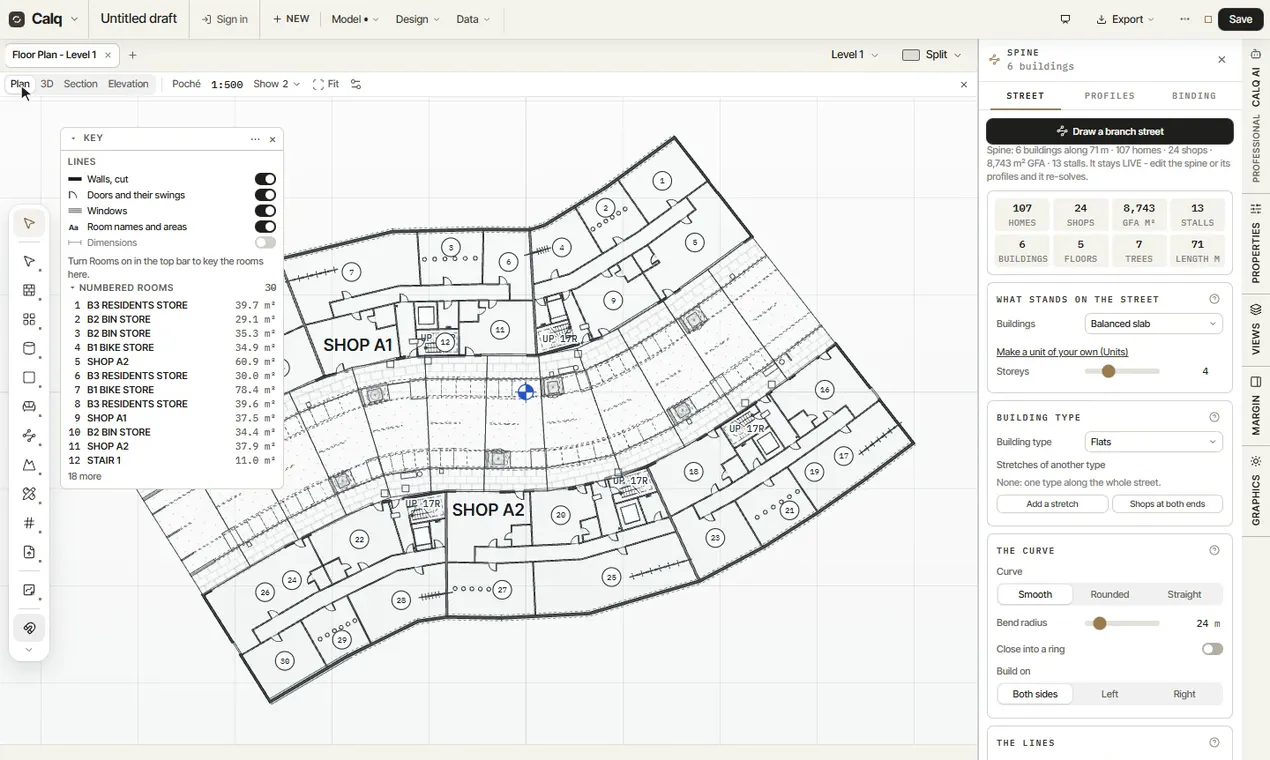Open the Export dropdown
This screenshot has width=1270, height=760.
pos(1125,19)
